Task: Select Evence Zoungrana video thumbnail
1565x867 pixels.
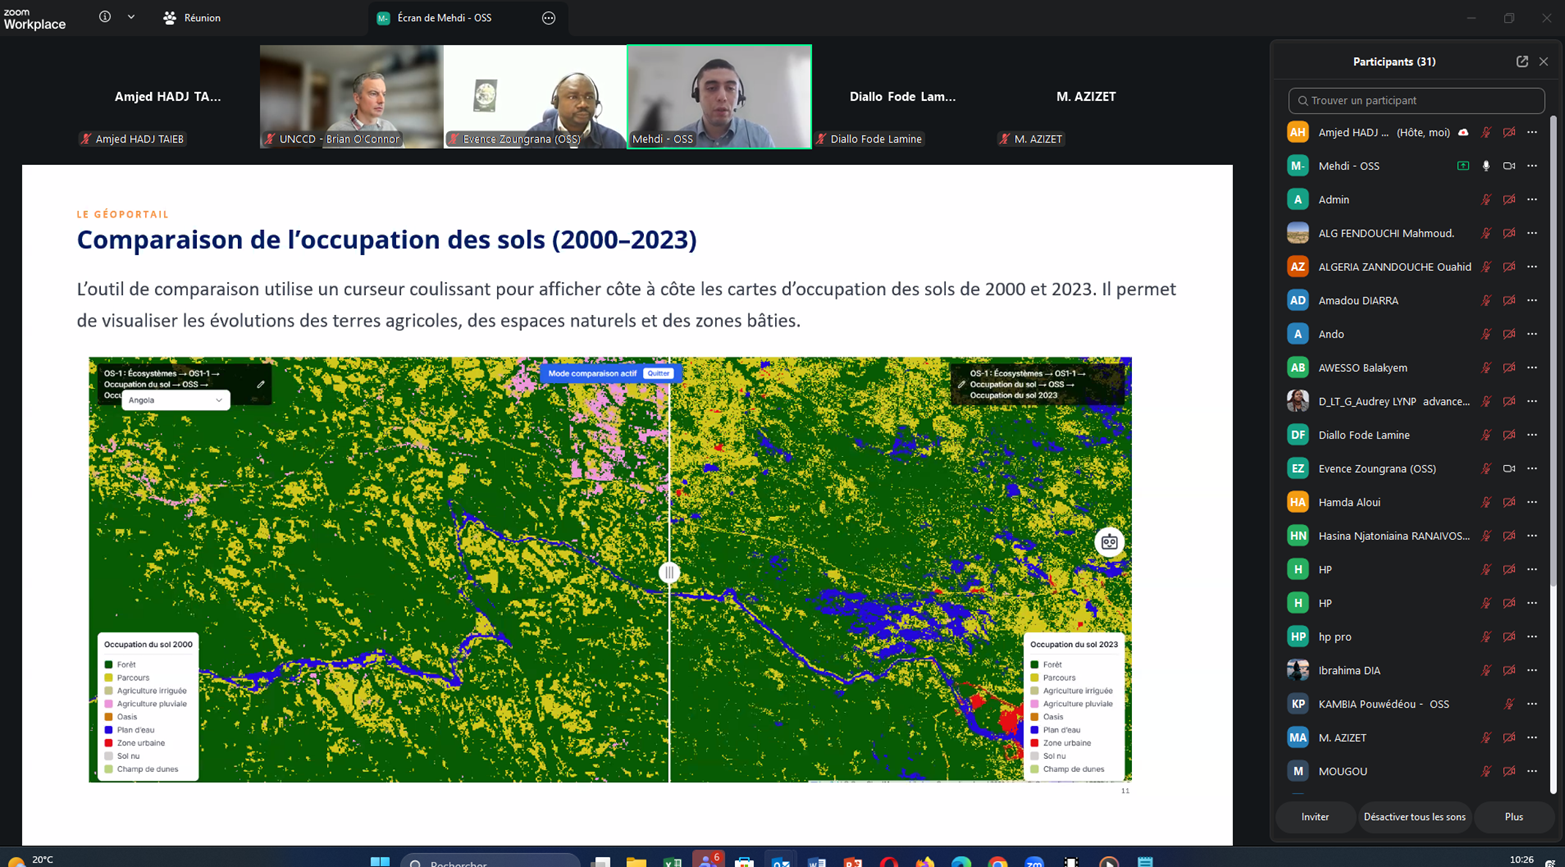Action: tap(535, 97)
